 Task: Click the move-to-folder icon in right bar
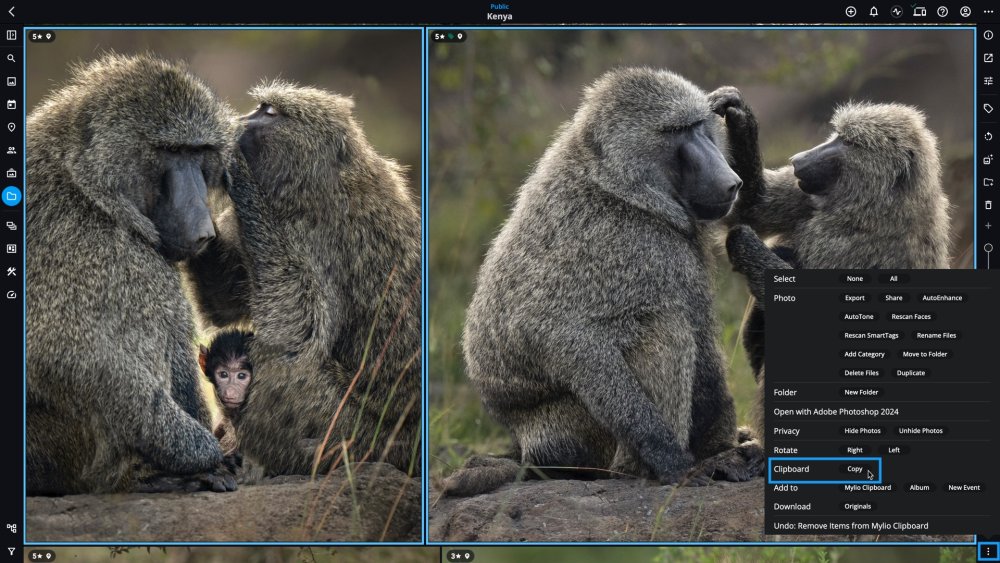pyautogui.click(x=989, y=182)
